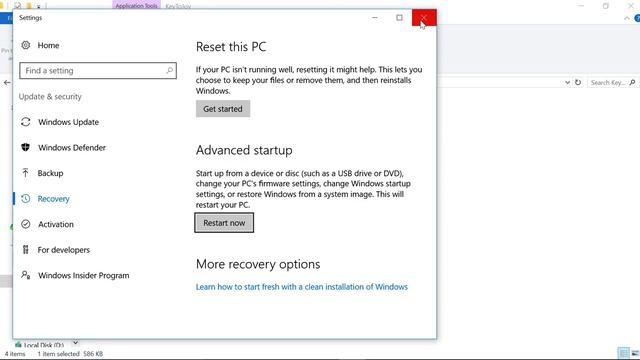Go back in File Explorer
The image size is (640, 360).
point(7,82)
